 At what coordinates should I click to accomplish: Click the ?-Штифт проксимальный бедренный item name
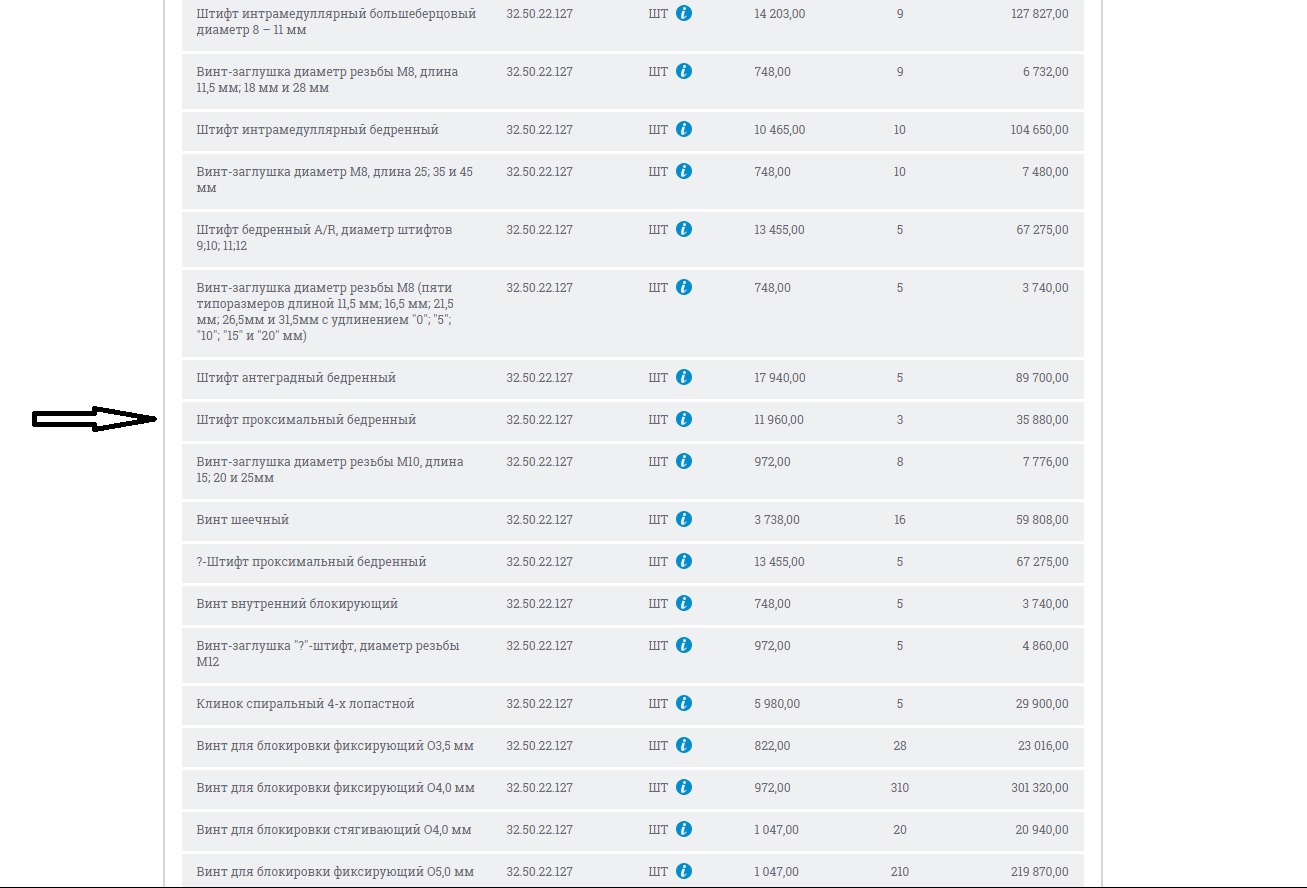pyautogui.click(x=311, y=562)
